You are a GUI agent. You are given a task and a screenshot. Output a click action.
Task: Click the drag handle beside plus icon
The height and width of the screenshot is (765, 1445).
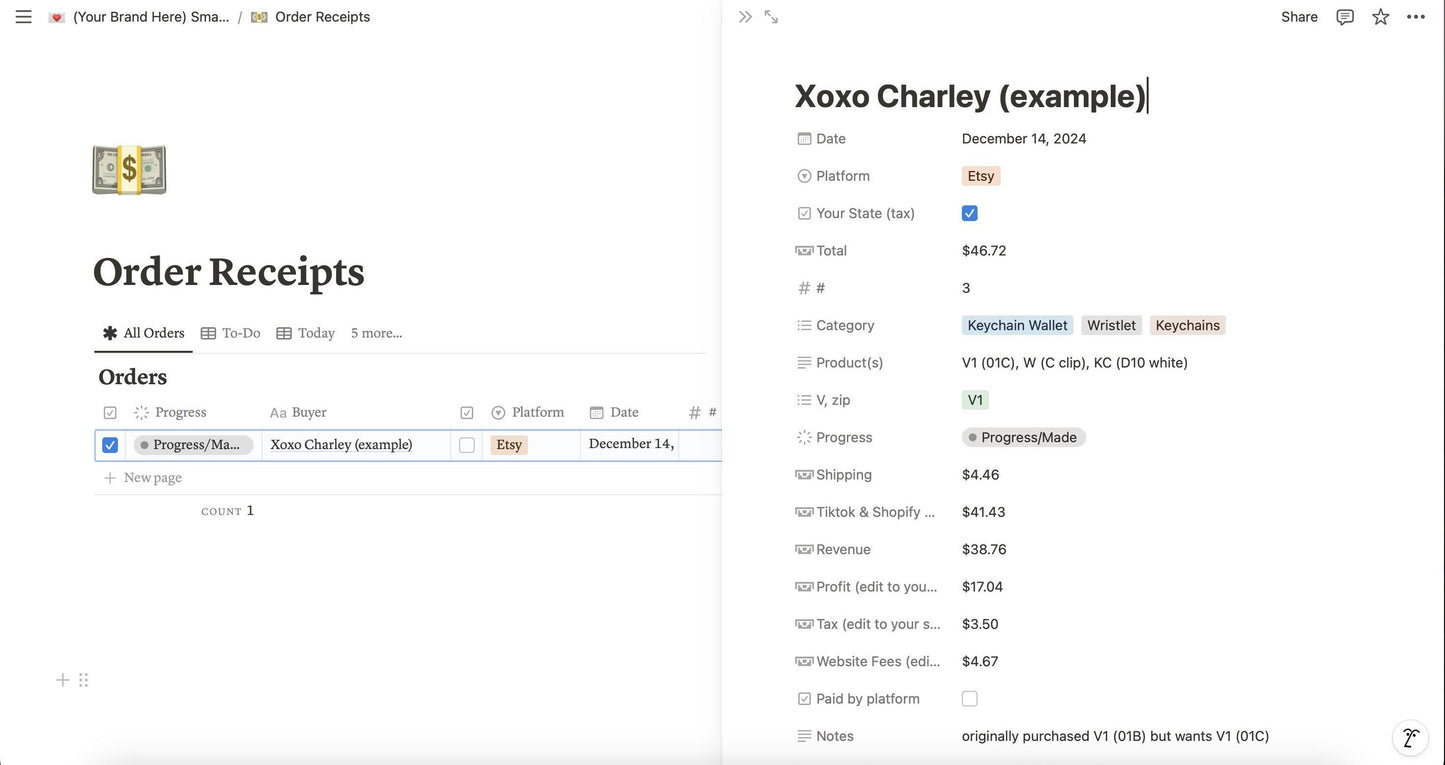click(x=84, y=680)
